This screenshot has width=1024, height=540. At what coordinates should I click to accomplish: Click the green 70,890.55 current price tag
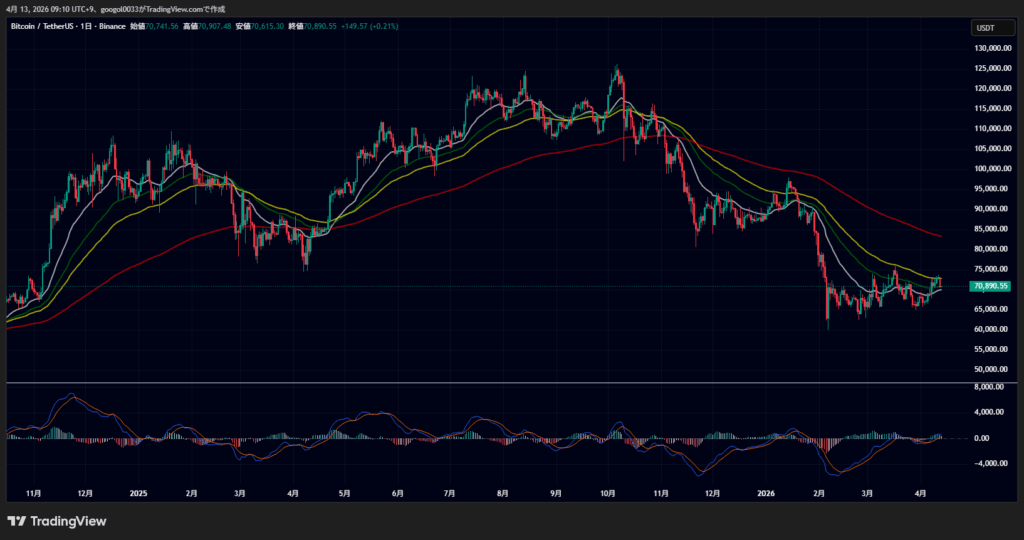pyautogui.click(x=990, y=286)
